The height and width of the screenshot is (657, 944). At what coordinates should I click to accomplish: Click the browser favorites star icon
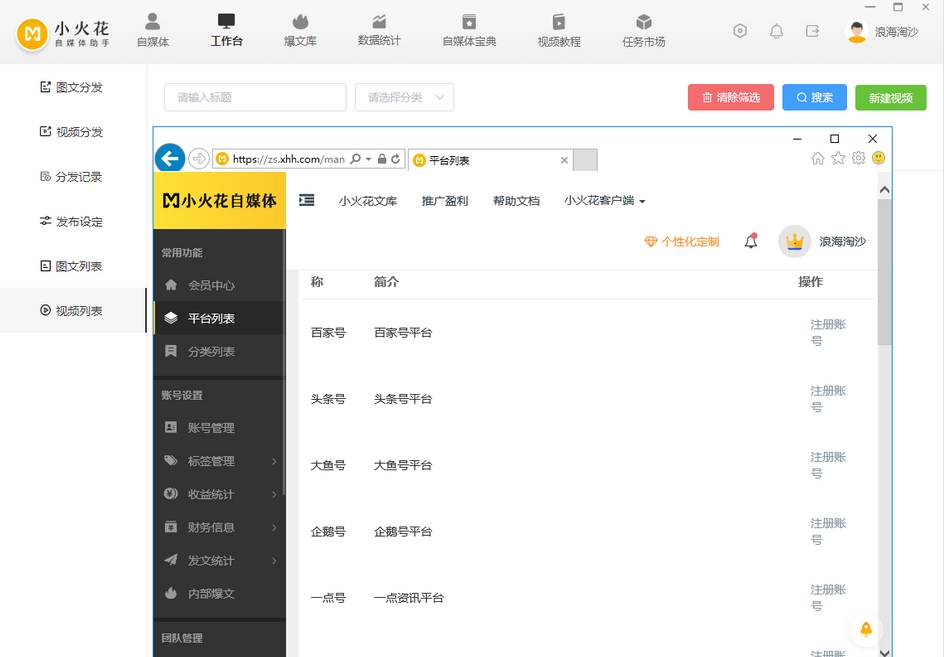tap(838, 158)
